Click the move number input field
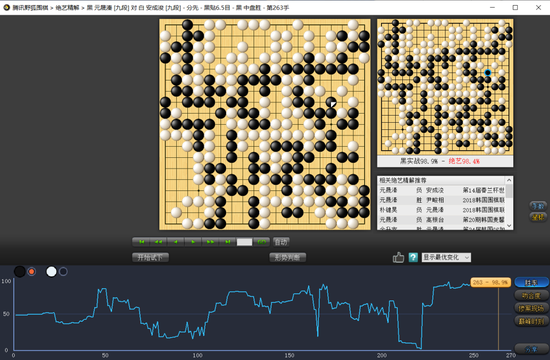The height and width of the screenshot is (360, 550). coord(244,242)
